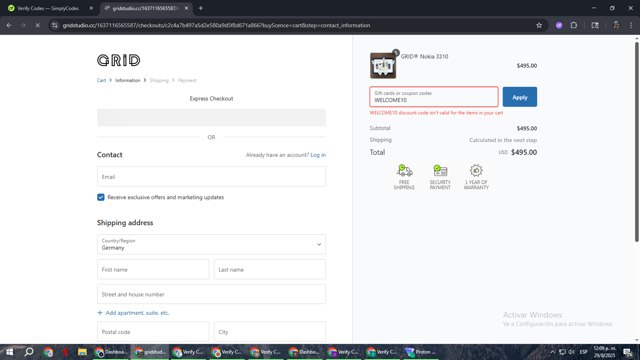This screenshot has width=640, height=360.
Task: Click the Free Shipping badge icon
Action: pyautogui.click(x=404, y=171)
